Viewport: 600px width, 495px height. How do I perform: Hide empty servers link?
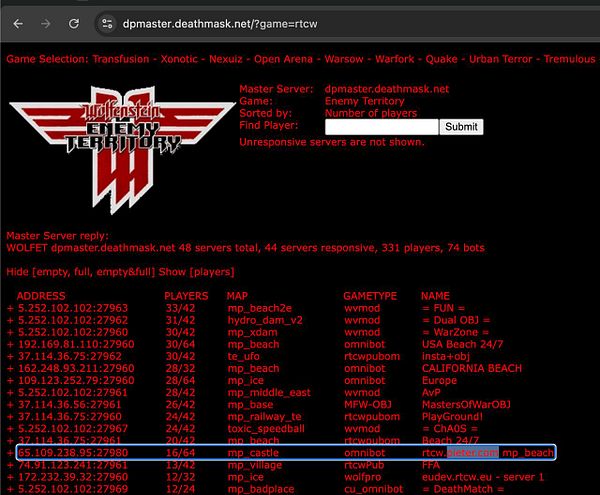click(51, 272)
